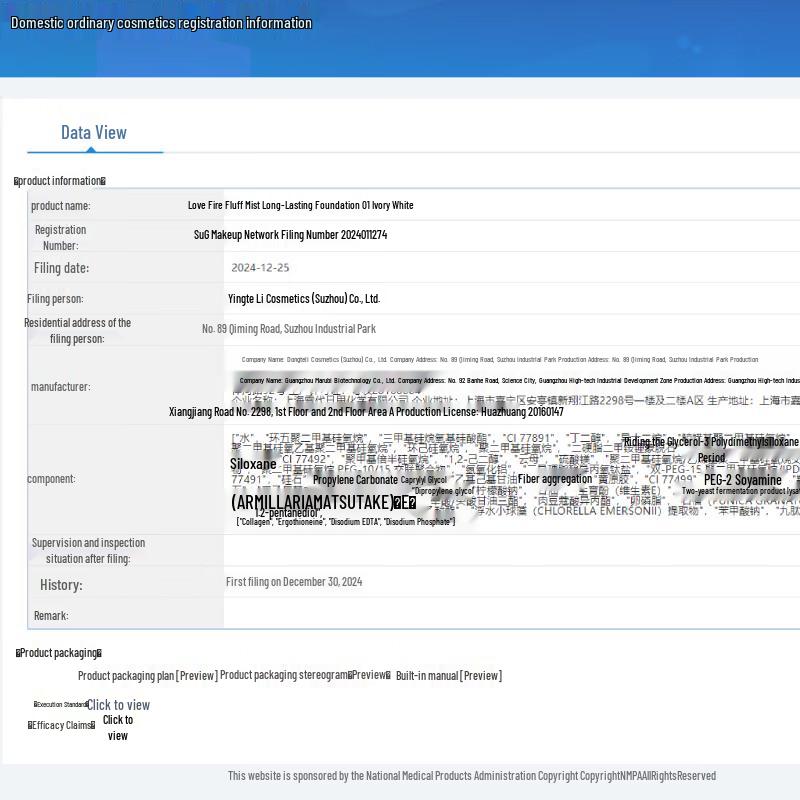Click the 'manufacturer:' row label
800x800 pixels.
coord(61,387)
